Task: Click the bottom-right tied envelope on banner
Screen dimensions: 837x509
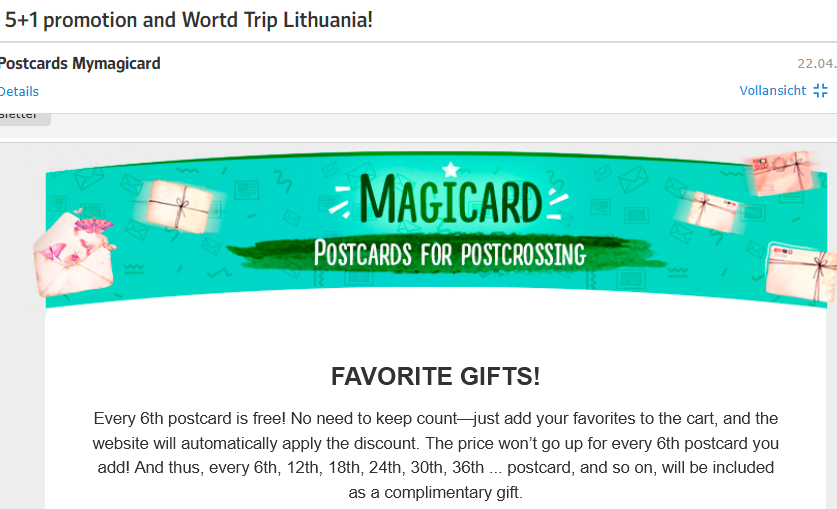Action: tap(801, 270)
